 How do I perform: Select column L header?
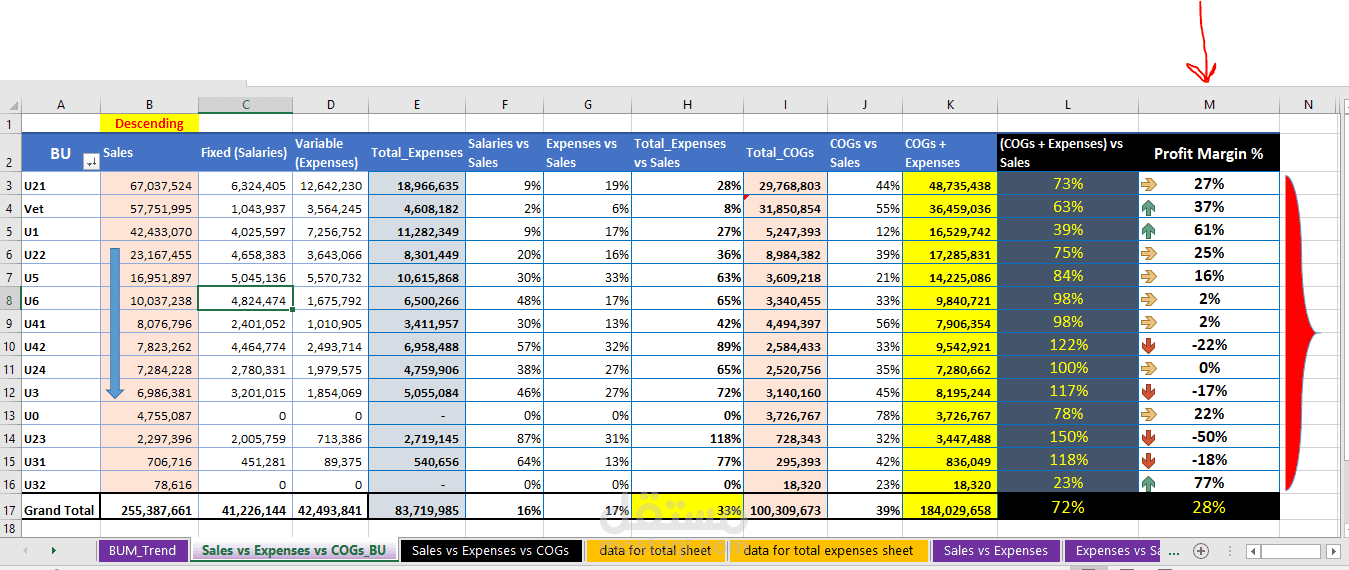pos(1068,105)
